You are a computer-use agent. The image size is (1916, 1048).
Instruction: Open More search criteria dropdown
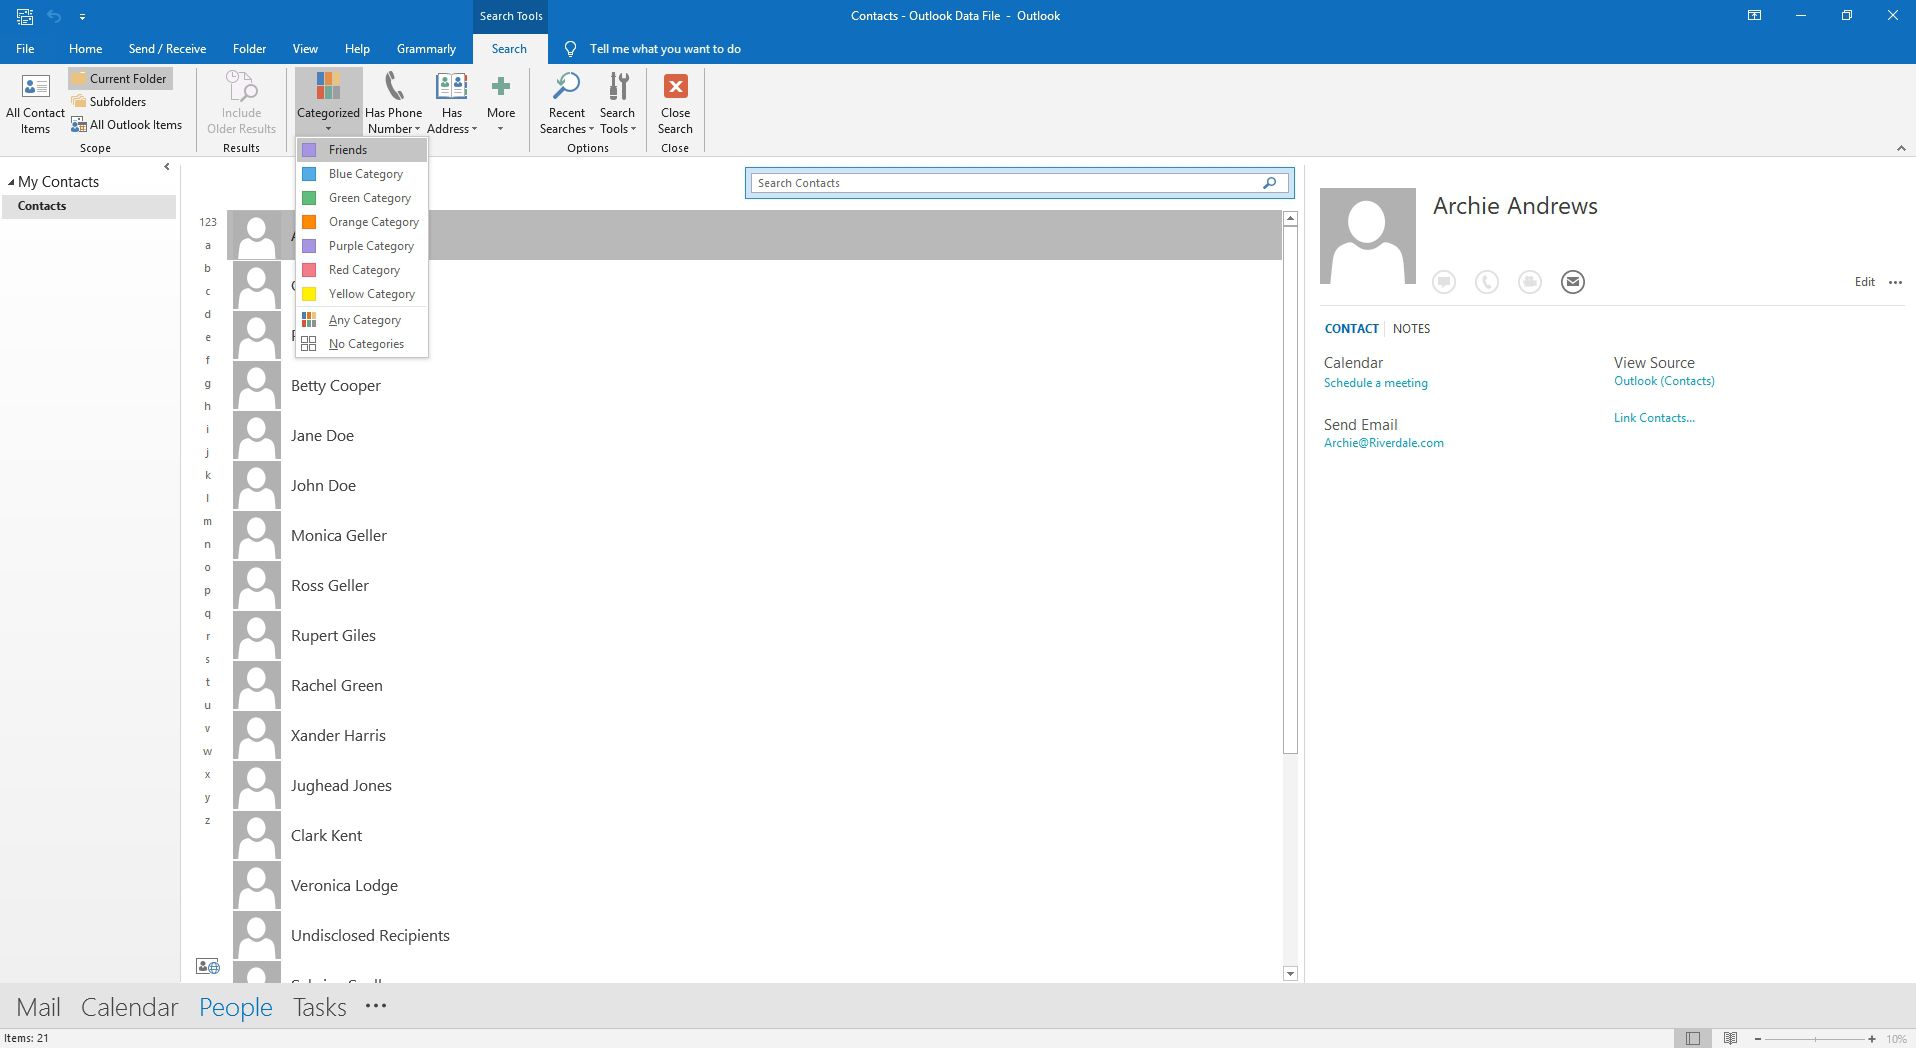(x=501, y=103)
